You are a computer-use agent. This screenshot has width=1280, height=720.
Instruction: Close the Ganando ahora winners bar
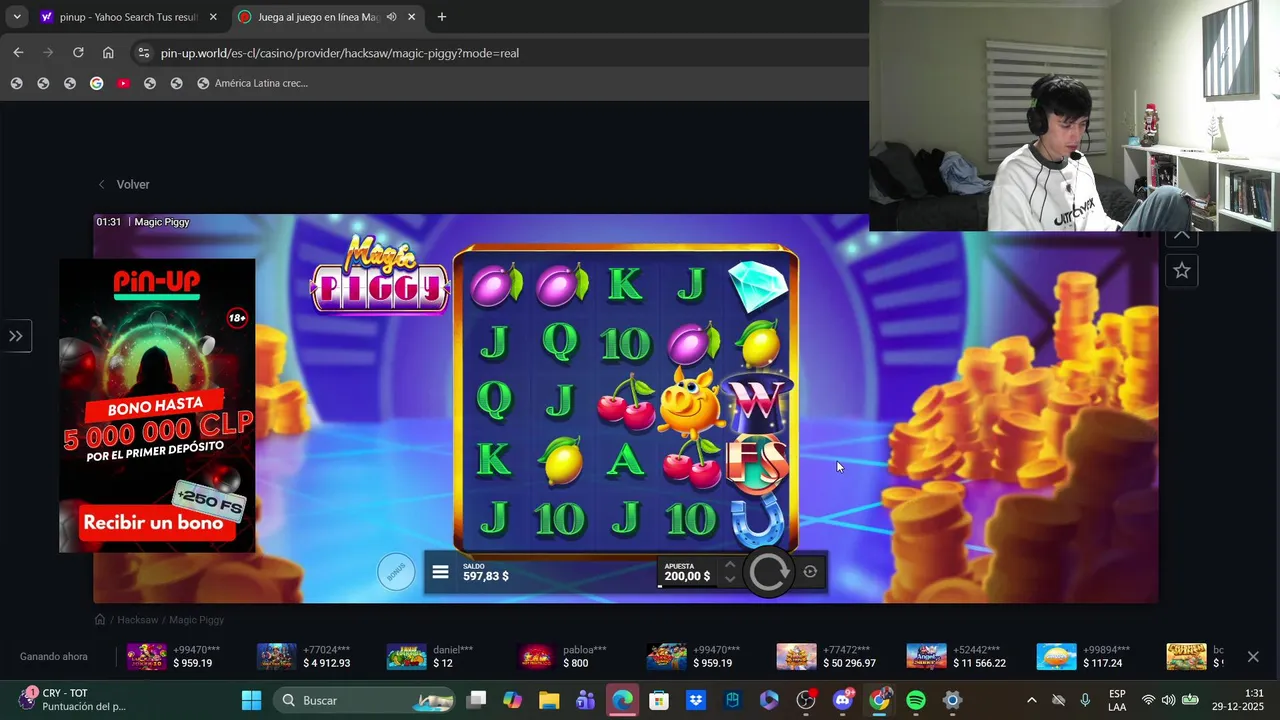[x=1253, y=656]
